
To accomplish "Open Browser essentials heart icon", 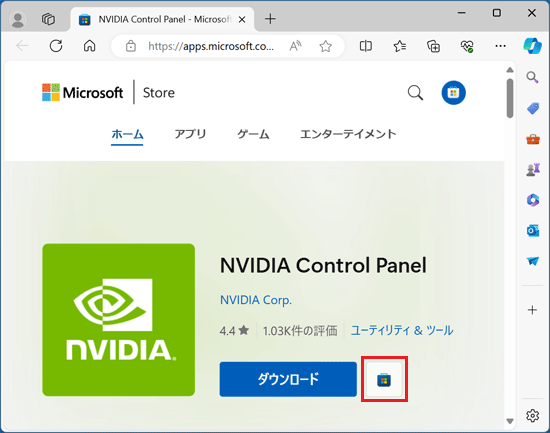I will click(467, 46).
